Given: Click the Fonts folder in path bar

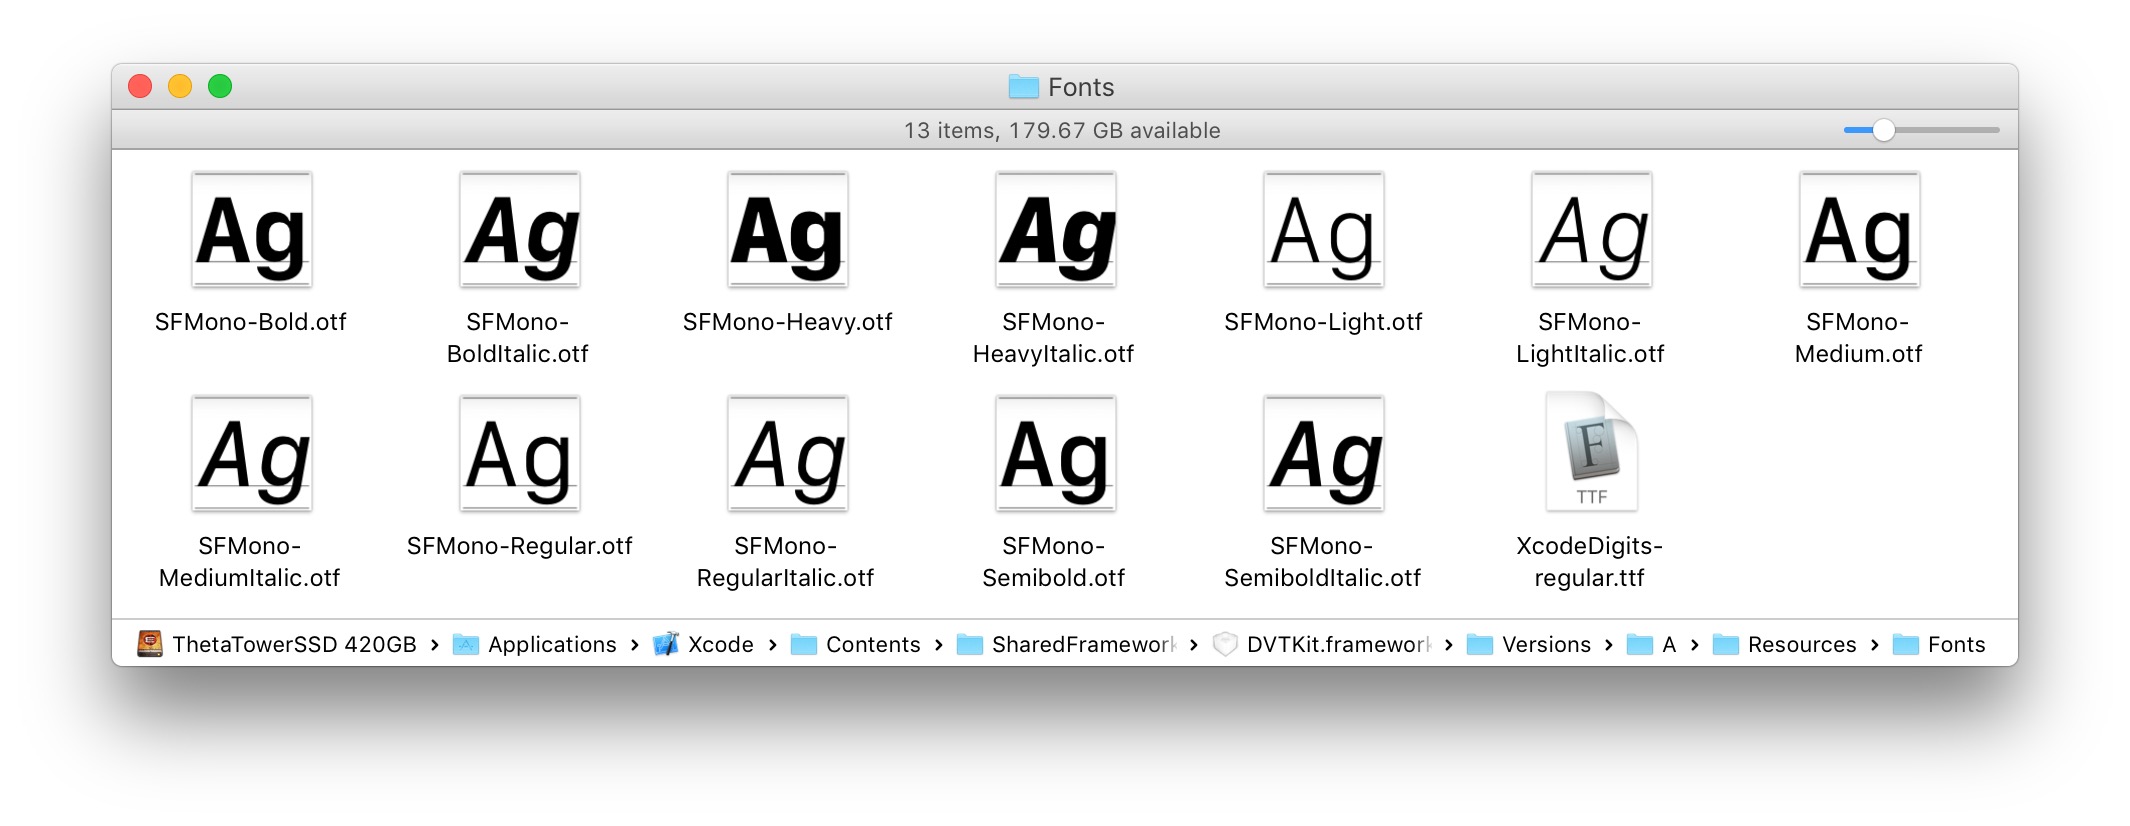Looking at the screenshot, I should [1939, 644].
